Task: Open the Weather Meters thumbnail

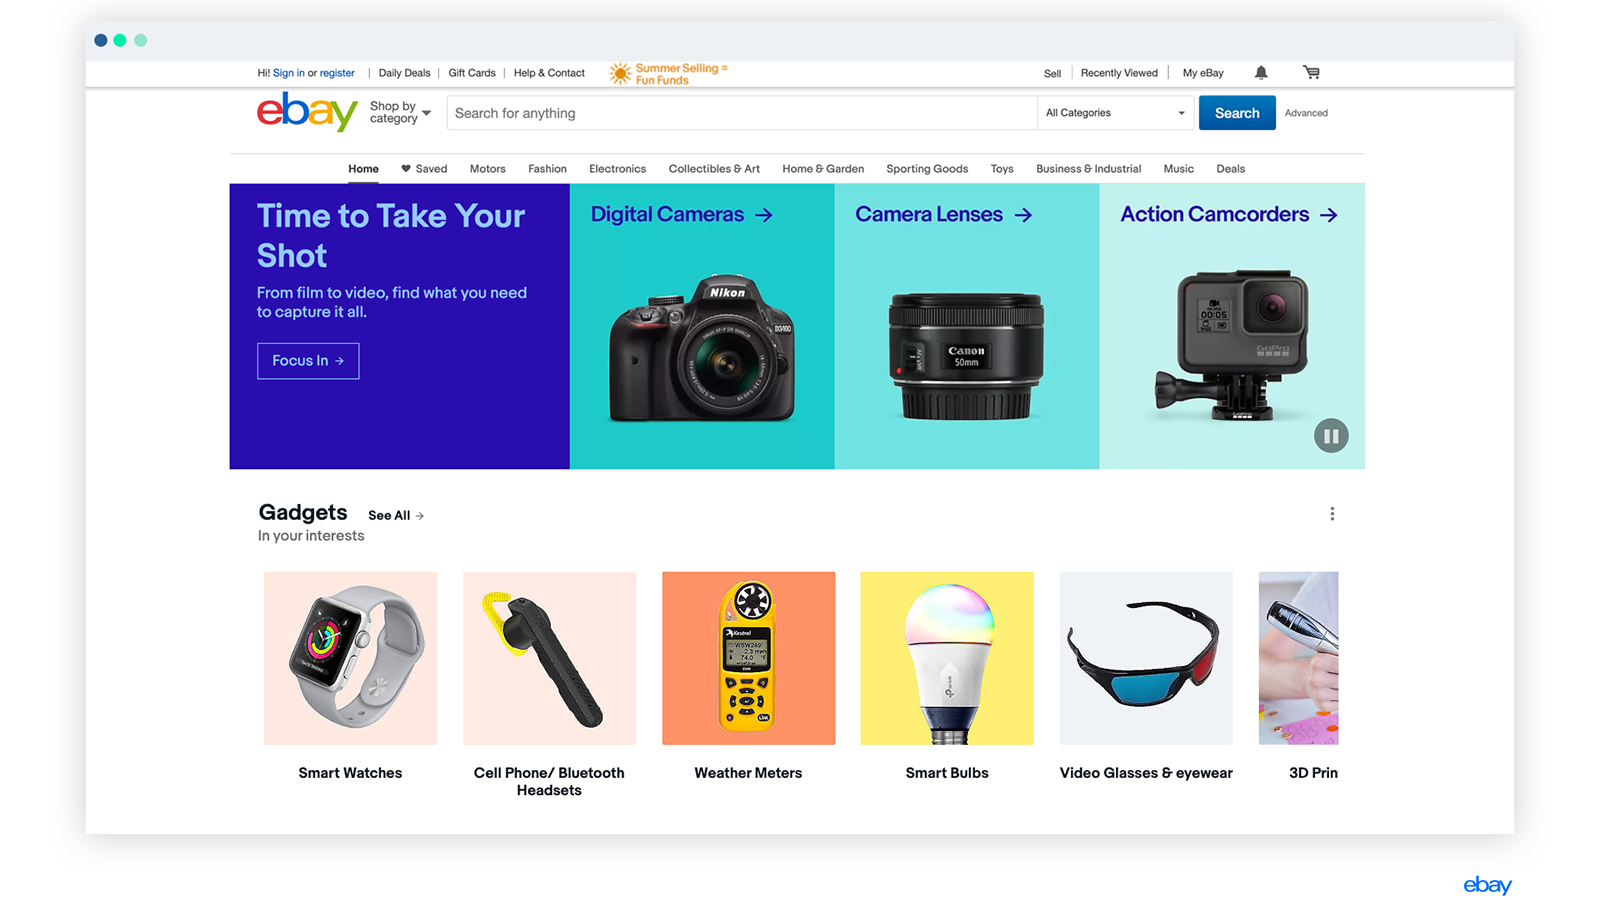Action: pyautogui.click(x=748, y=658)
